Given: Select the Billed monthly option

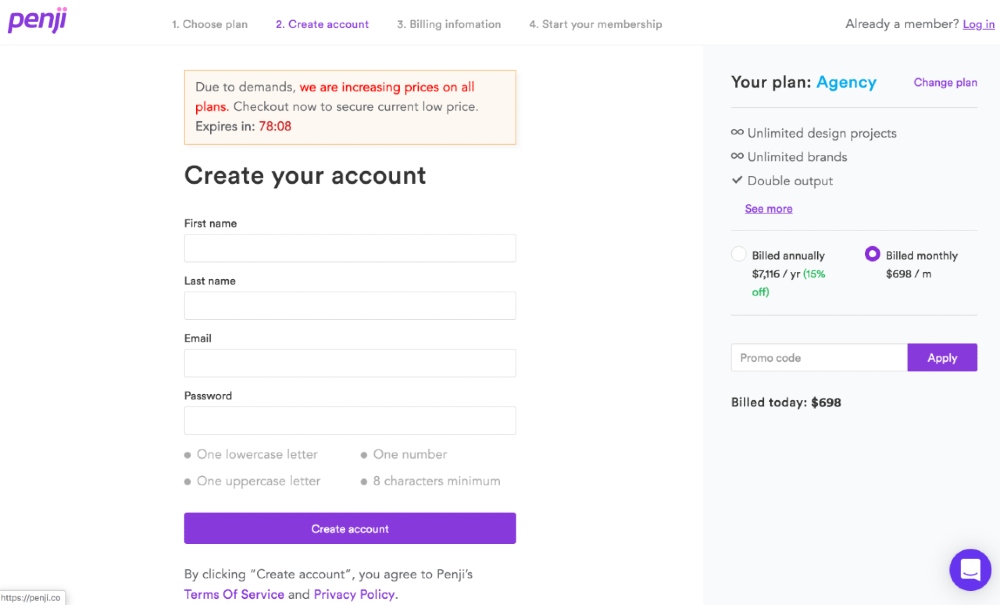Looking at the screenshot, I should 872,255.
